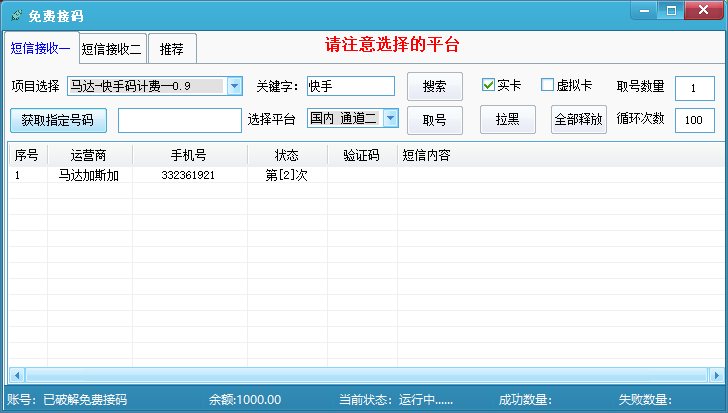Enable the 虚拟卡 checkbox
The height and width of the screenshot is (413, 728).
[x=548, y=85]
